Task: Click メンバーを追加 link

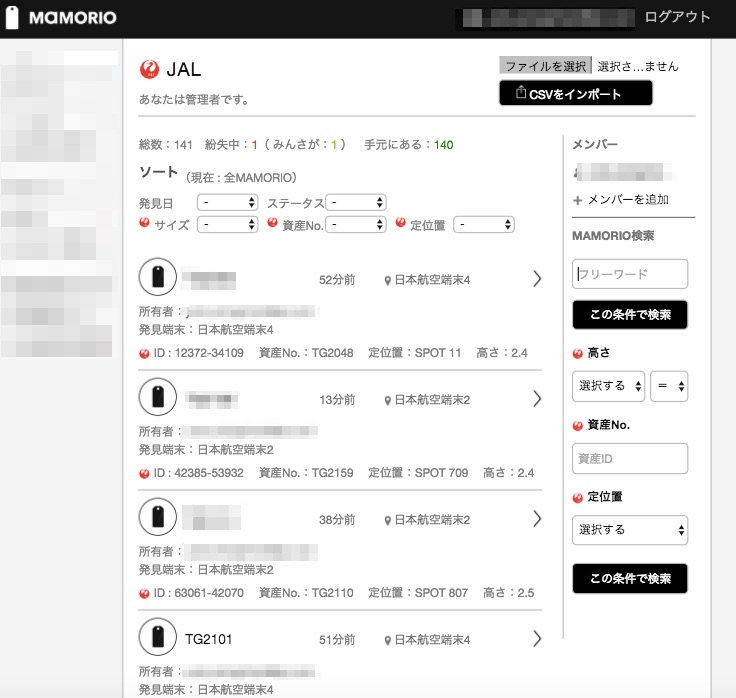Action: [x=628, y=200]
